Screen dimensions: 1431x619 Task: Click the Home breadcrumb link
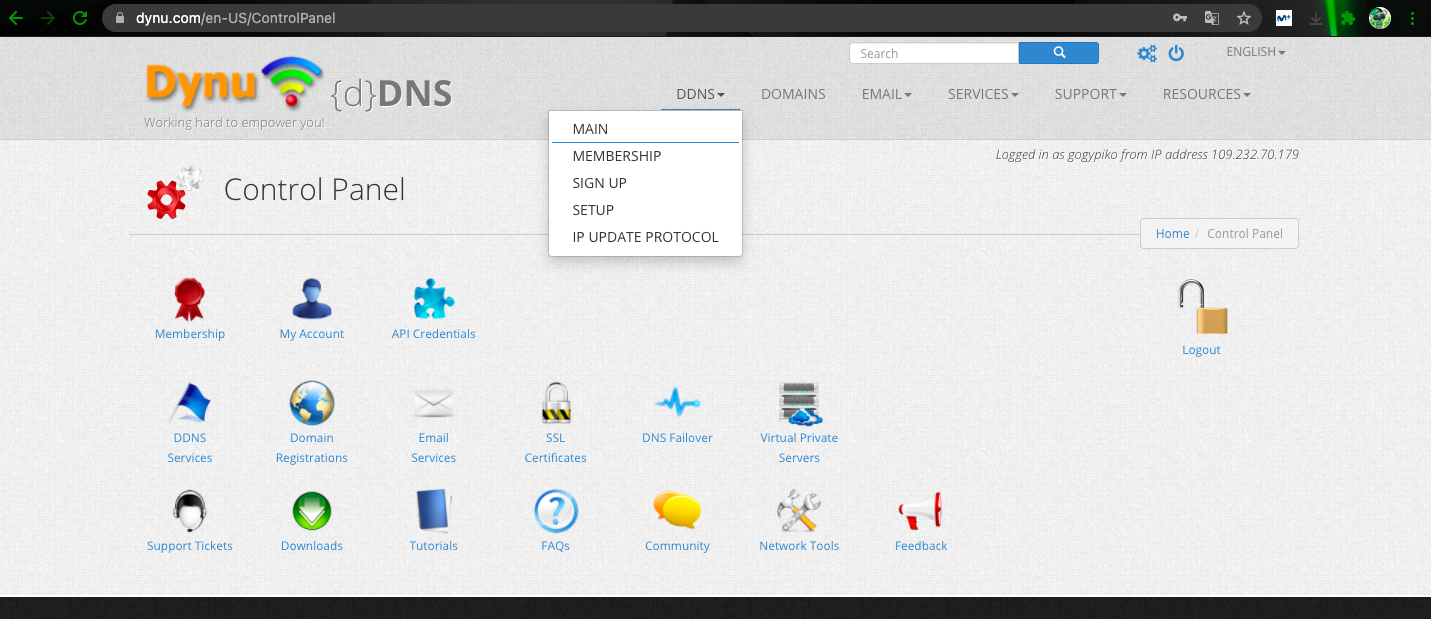pos(1172,233)
